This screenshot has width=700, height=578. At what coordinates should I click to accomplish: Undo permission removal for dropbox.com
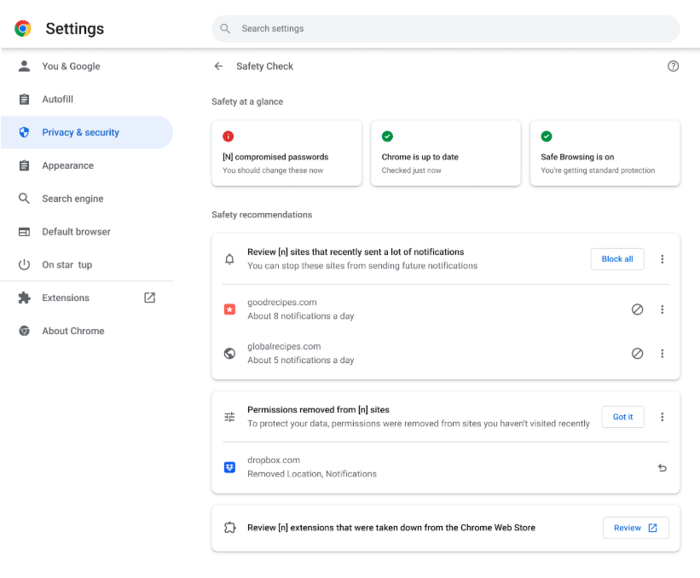click(x=662, y=467)
